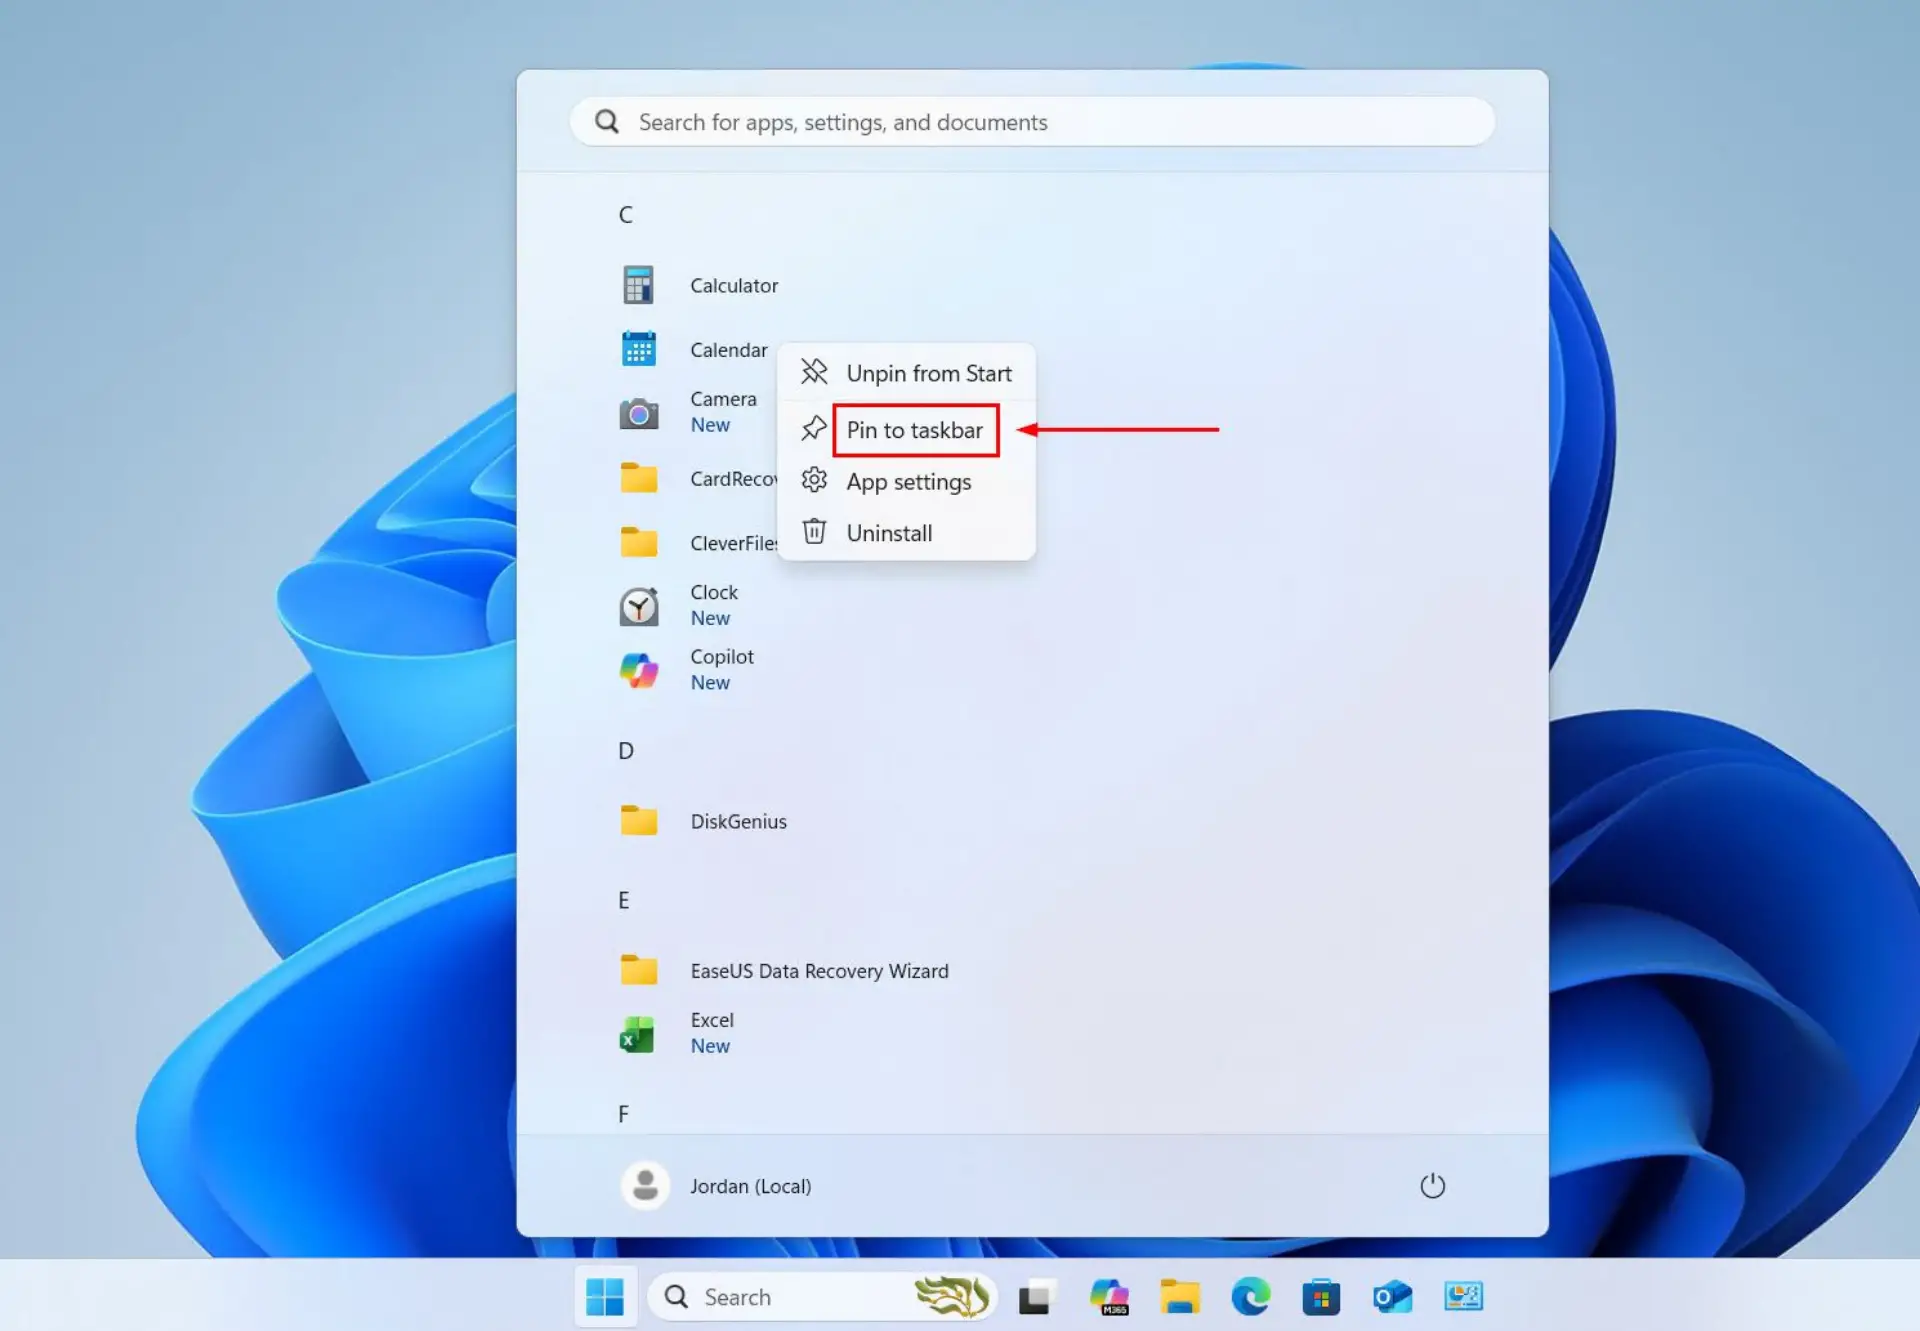The image size is (1920, 1331).
Task: Launch Microsoft Edge from the taskbar
Action: pos(1250,1297)
